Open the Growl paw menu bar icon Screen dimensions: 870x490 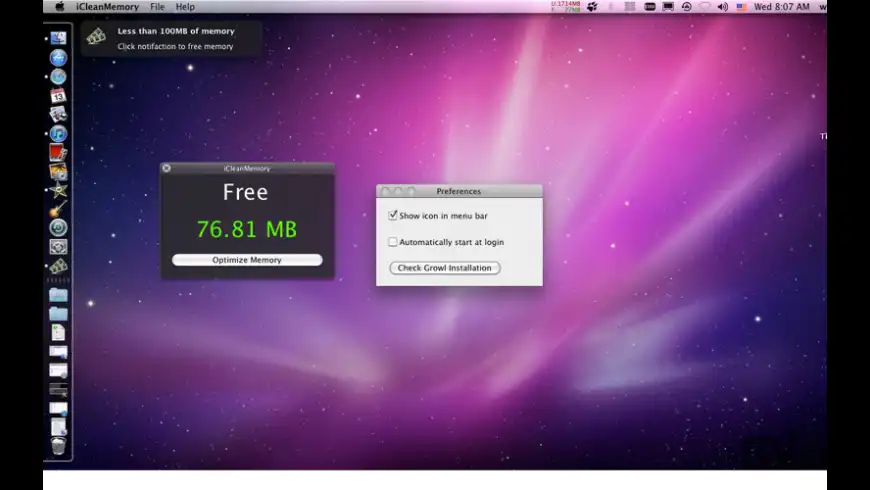[592, 7]
